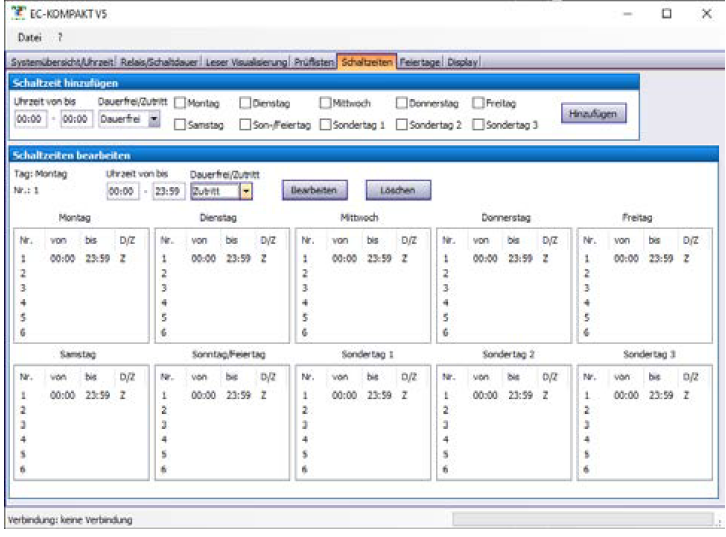Click the Hinzufügen button
The width and height of the screenshot is (726, 537).
tap(594, 113)
